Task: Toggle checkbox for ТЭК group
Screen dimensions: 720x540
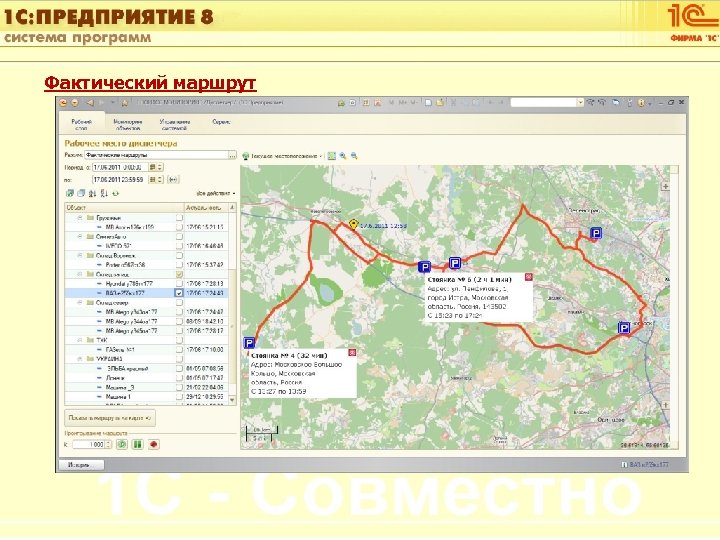Action: click(179, 340)
